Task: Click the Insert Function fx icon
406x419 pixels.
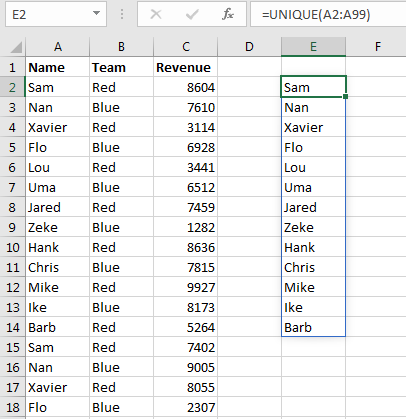Action: click(x=228, y=14)
